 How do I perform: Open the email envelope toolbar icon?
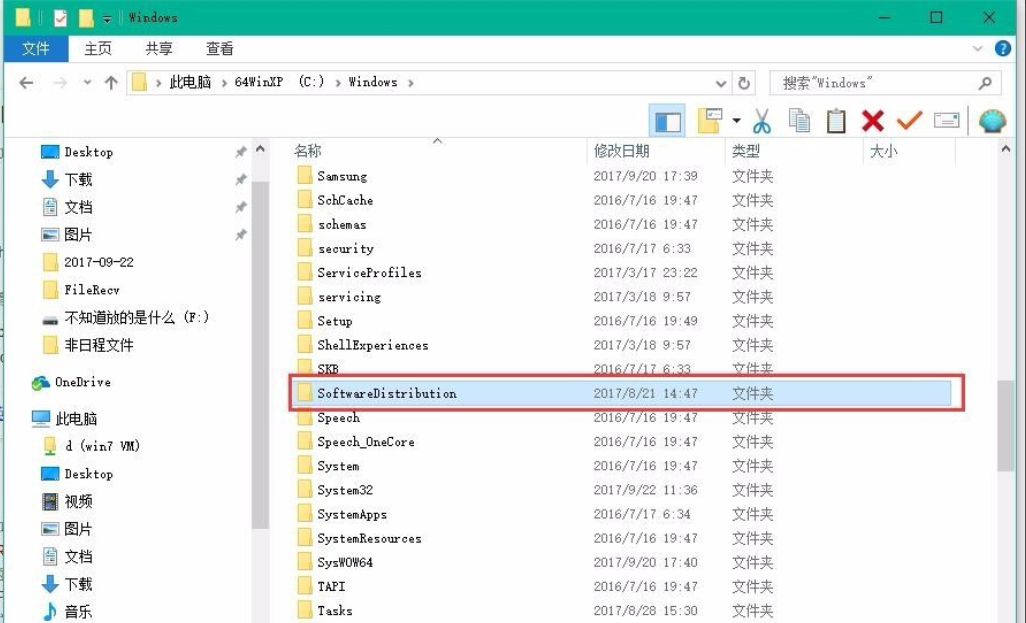(948, 120)
